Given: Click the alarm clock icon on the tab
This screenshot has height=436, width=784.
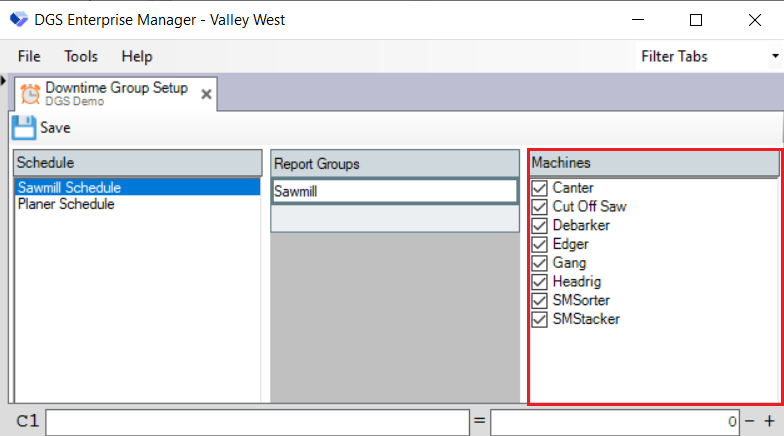Looking at the screenshot, I should [x=30, y=94].
